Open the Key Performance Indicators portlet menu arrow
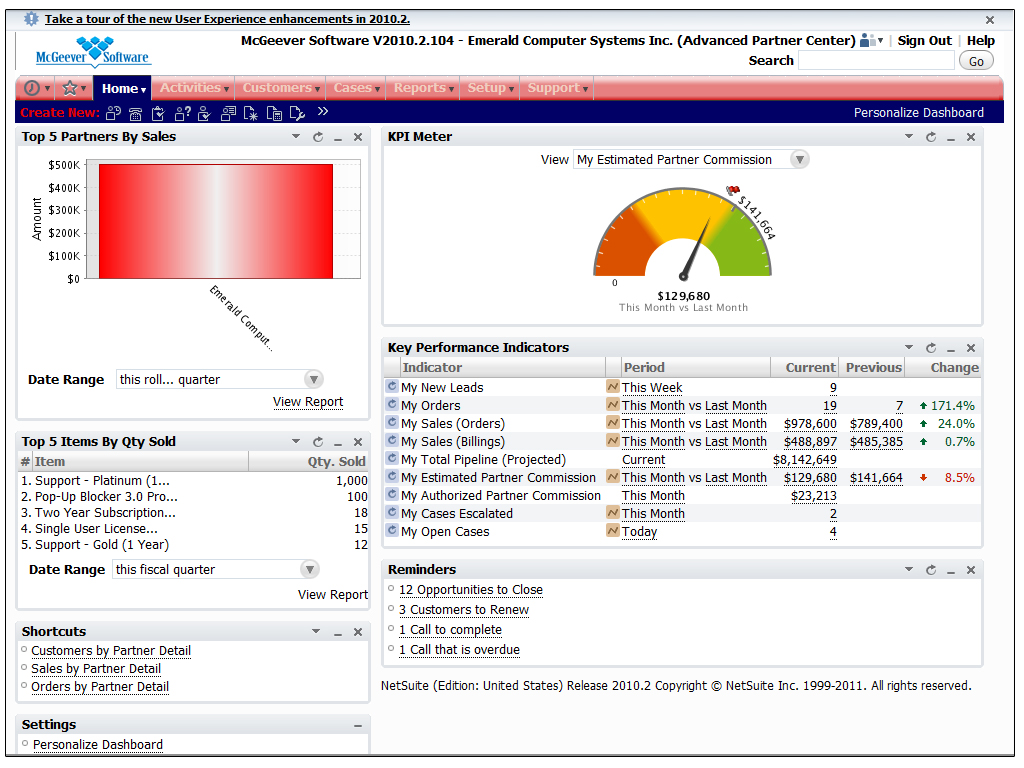 click(909, 348)
